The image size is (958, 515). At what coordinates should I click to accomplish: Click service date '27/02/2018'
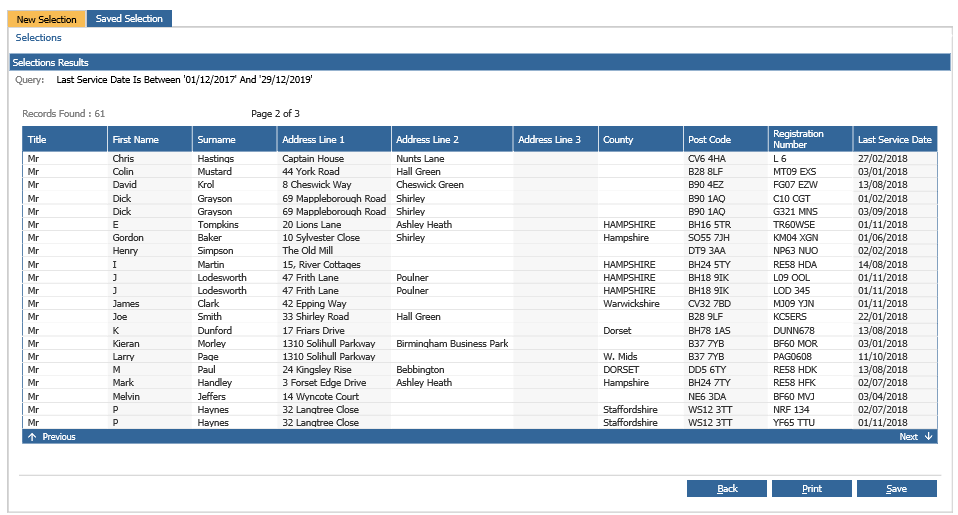(882, 158)
